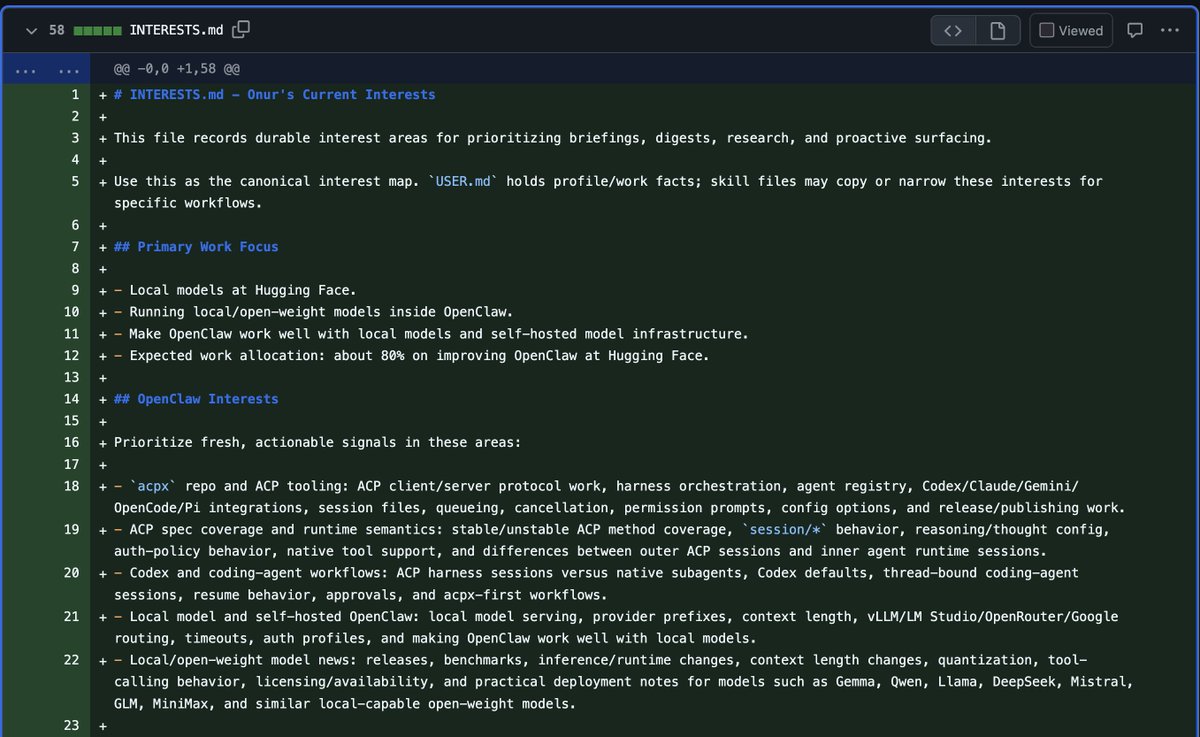Viewport: 1200px width, 737px height.
Task: Click the green diffstat bar
Action: (98, 30)
